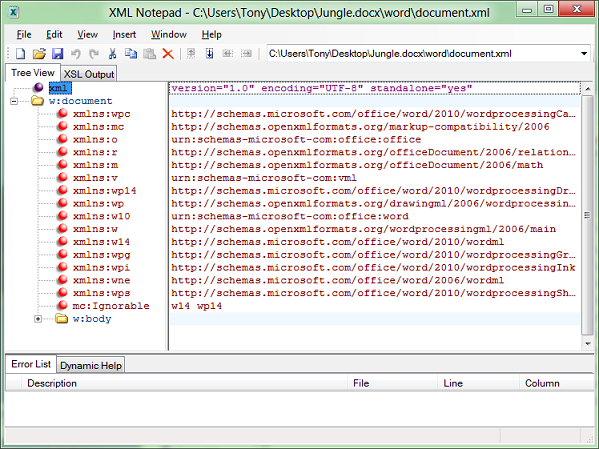Delete the selected node with red X
This screenshot has height=449, width=599.
[168, 54]
